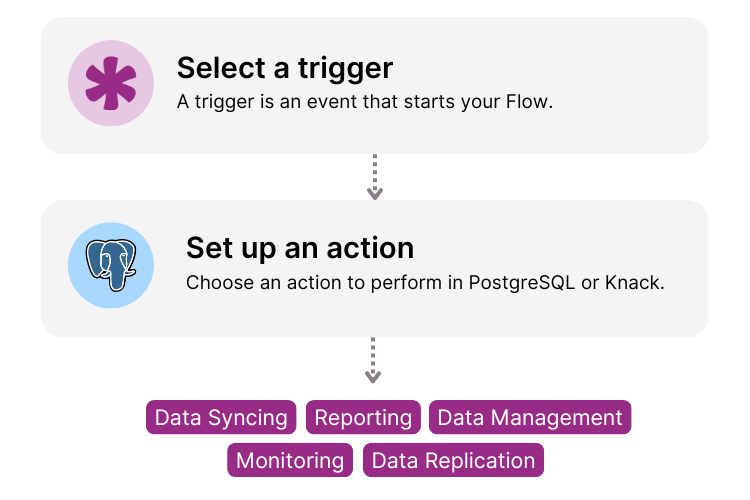The image size is (750, 500).
Task: Open the "Set up an action" heading
Action: (300, 247)
